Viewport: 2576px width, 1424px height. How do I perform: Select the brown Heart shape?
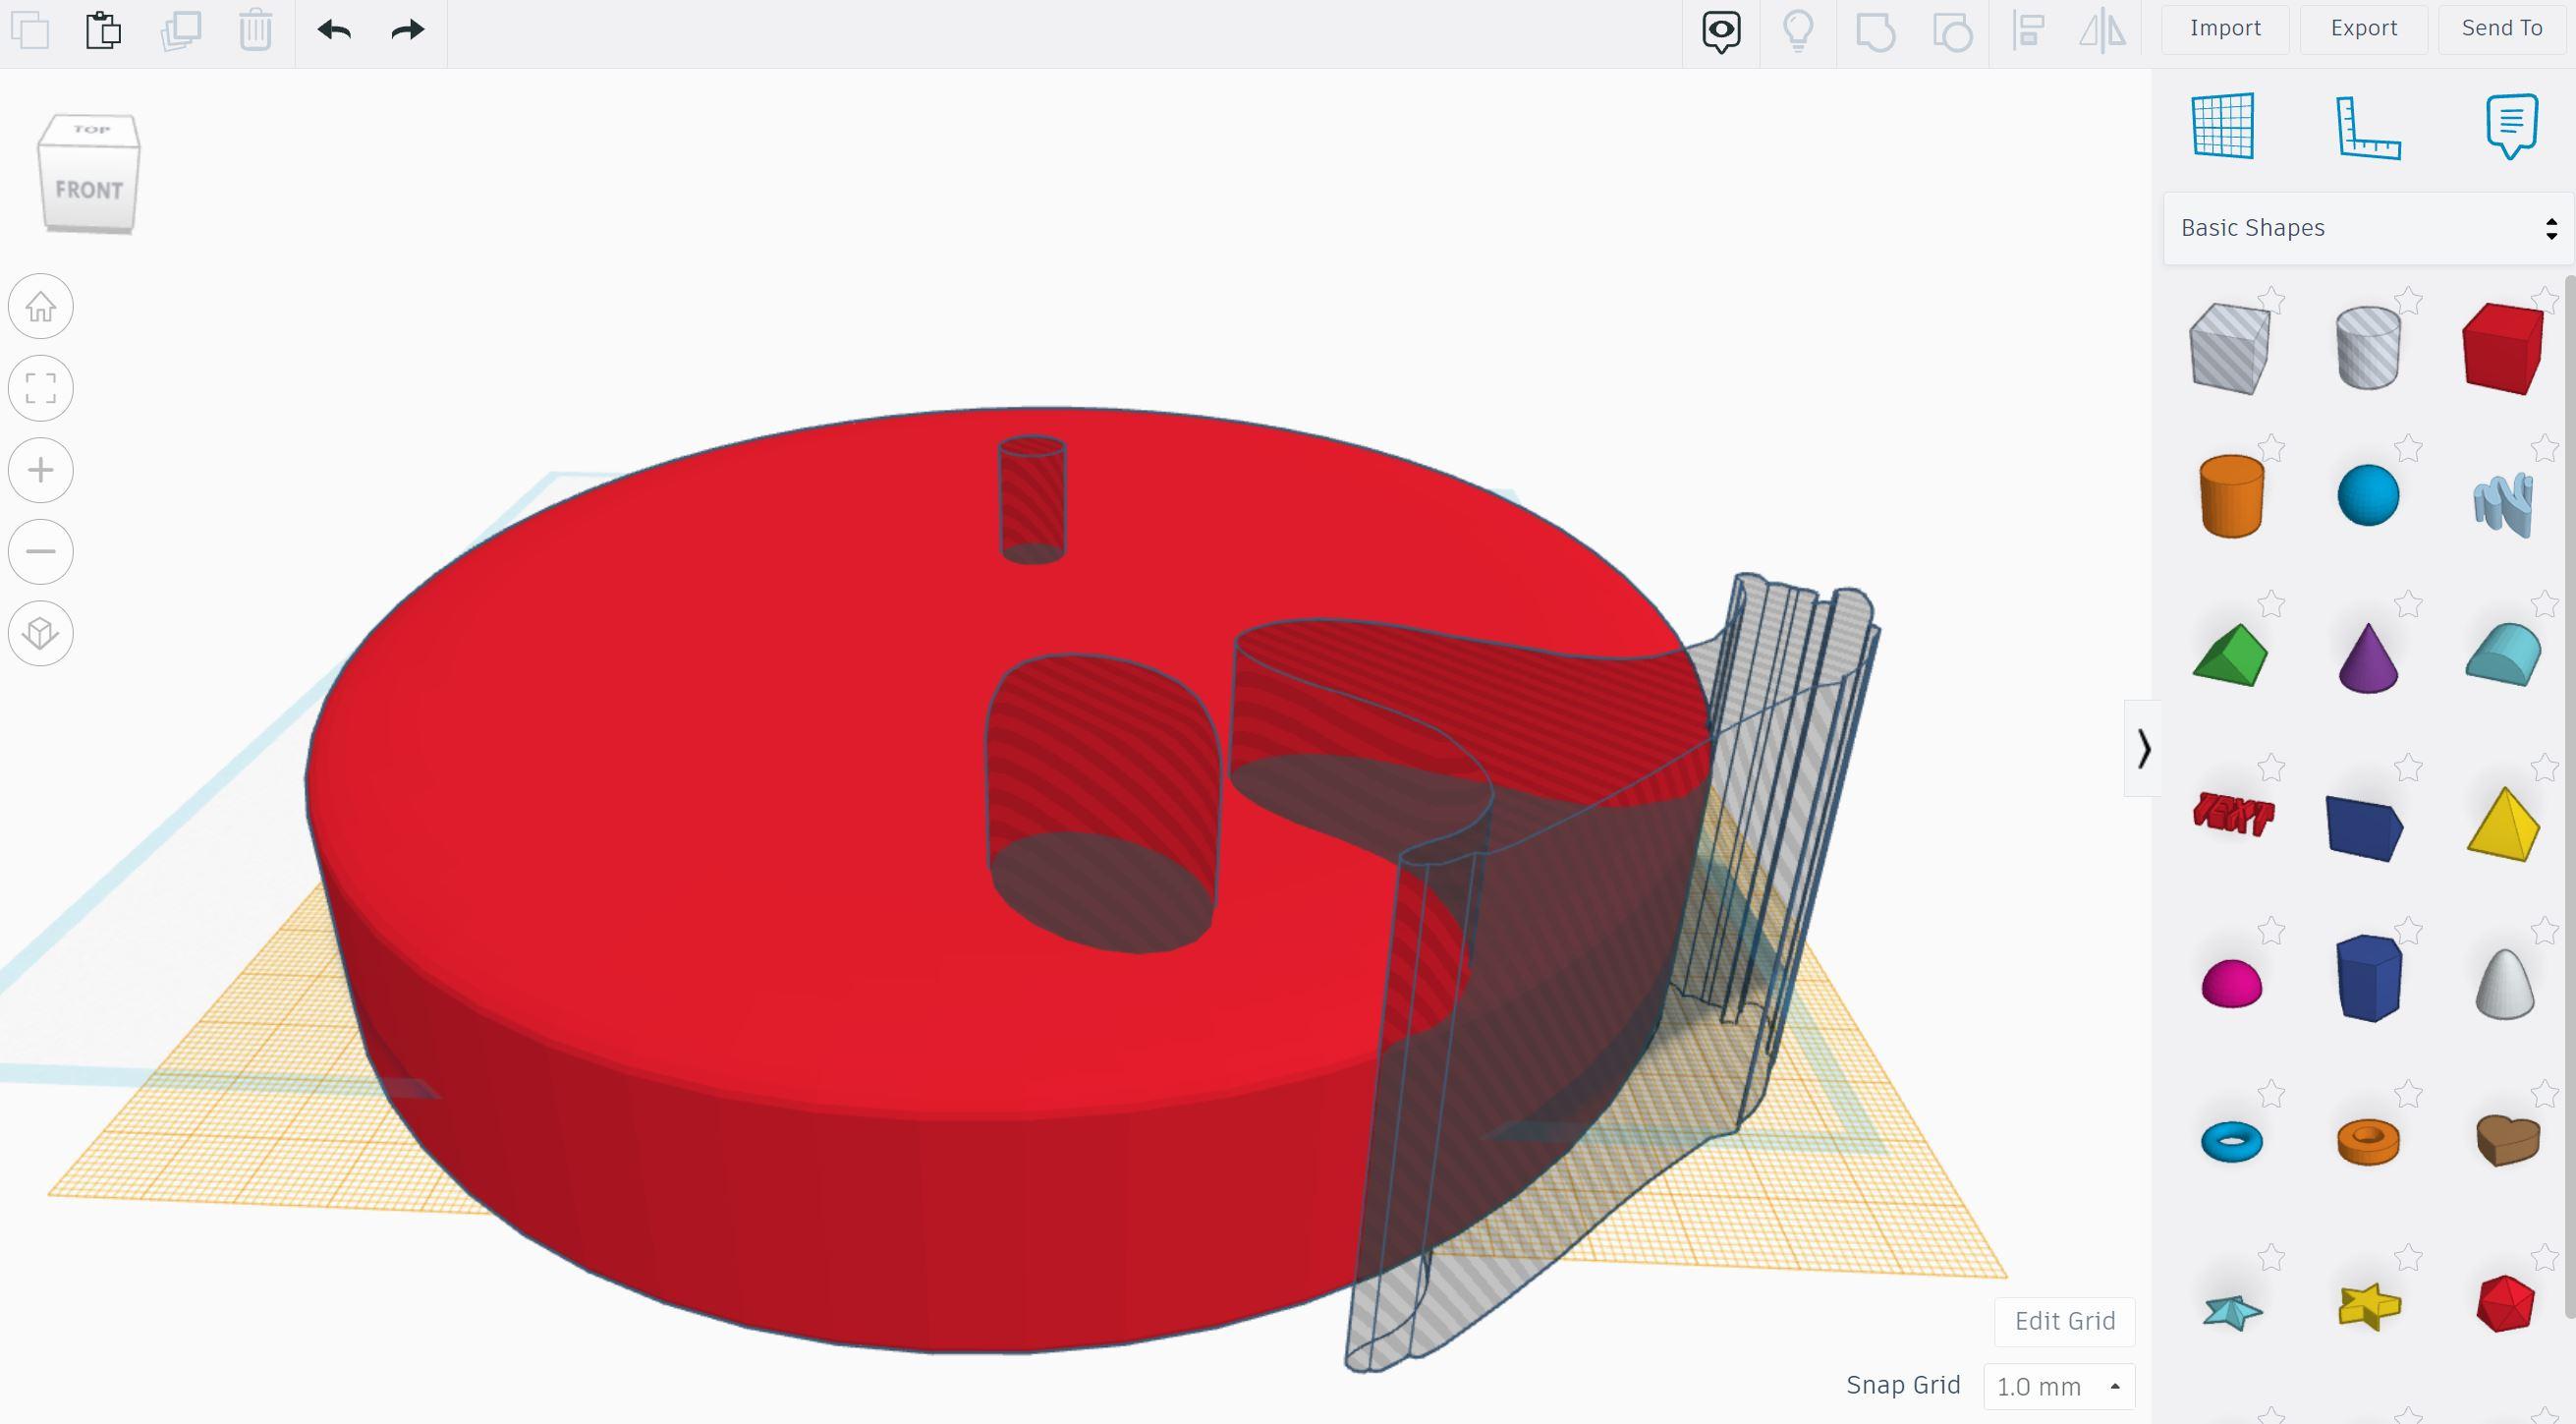click(x=2508, y=1141)
